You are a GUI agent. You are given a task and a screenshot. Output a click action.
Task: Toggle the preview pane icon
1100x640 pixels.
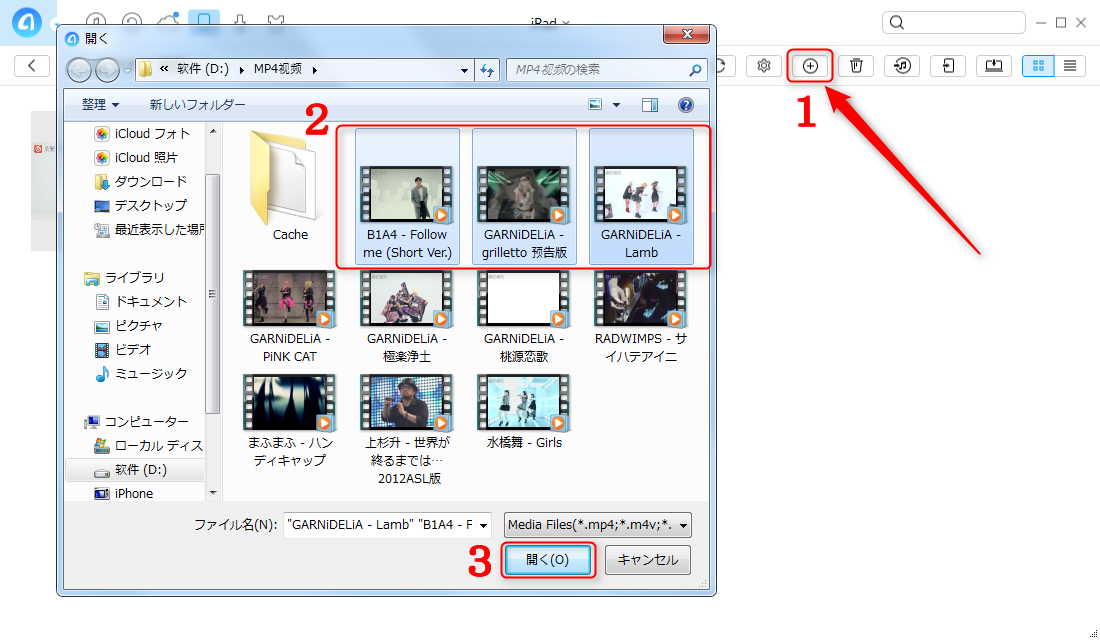coord(650,105)
